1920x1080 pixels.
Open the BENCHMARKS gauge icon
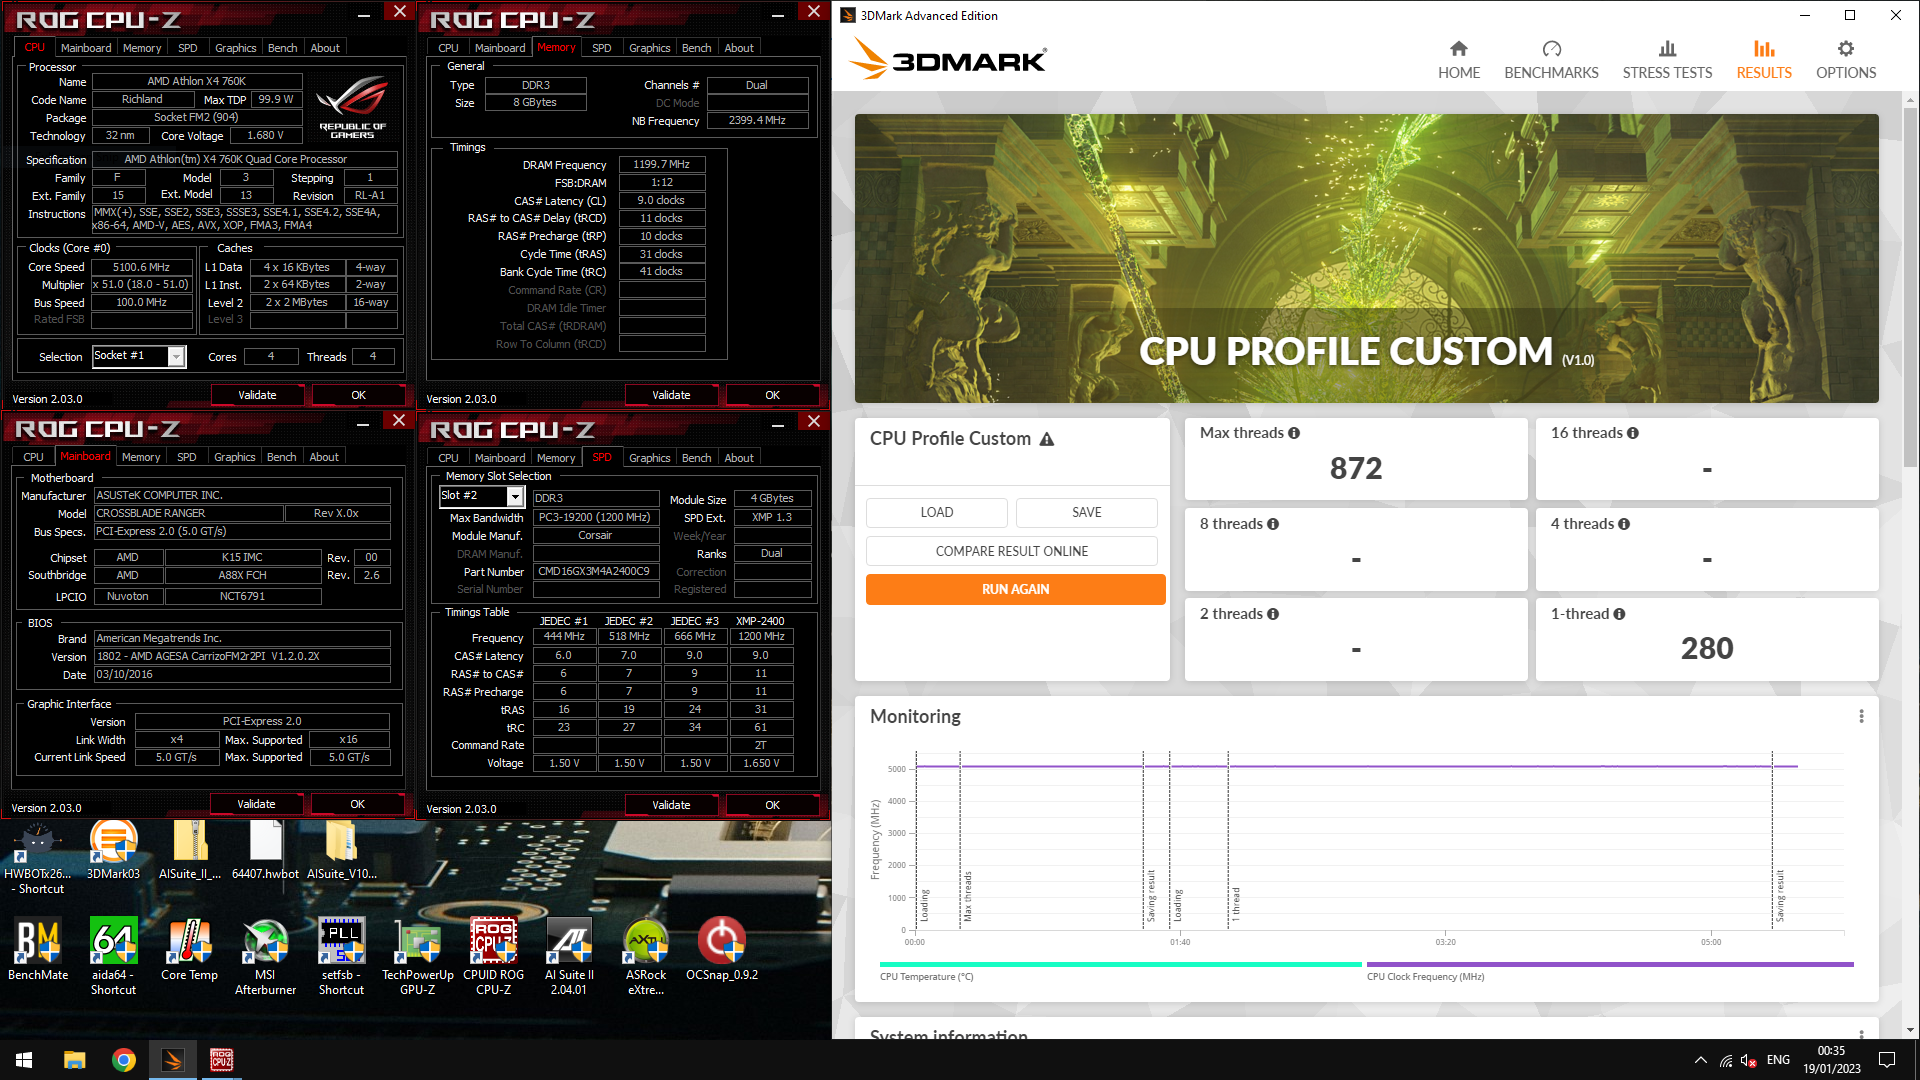[x=1551, y=49]
